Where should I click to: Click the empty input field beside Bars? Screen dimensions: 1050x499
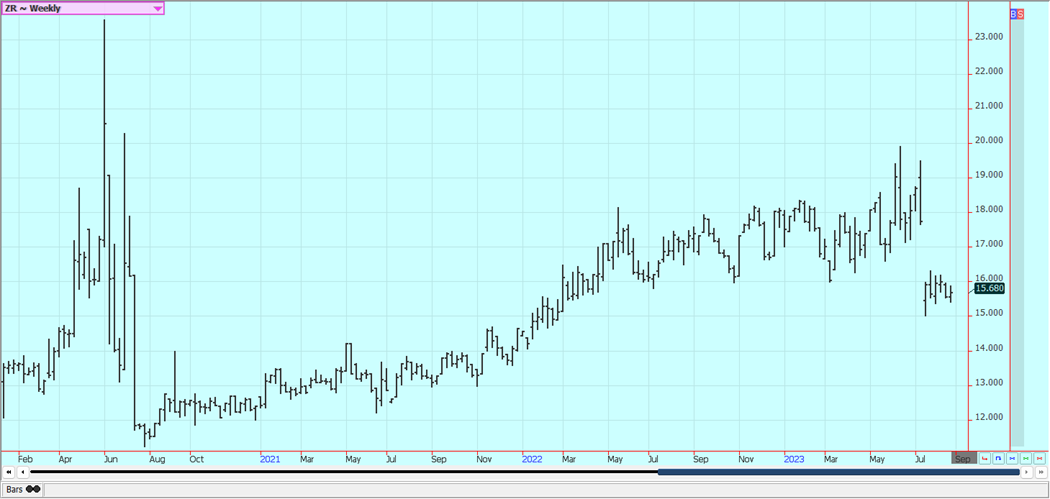546,490
